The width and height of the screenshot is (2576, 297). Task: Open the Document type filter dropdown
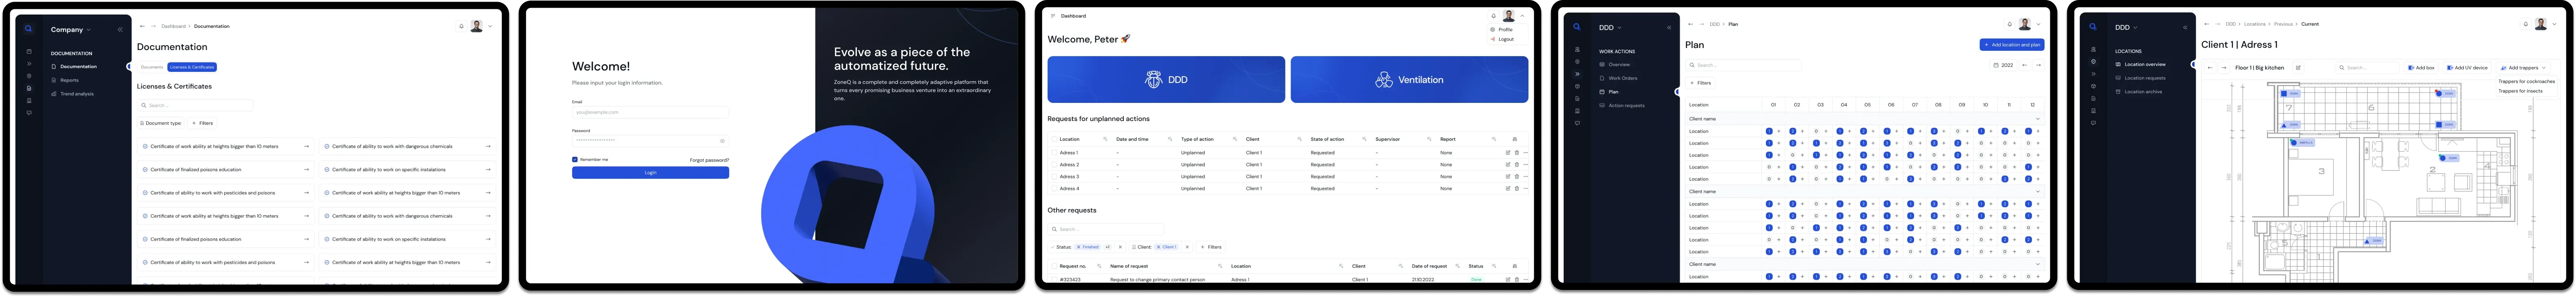pyautogui.click(x=162, y=123)
